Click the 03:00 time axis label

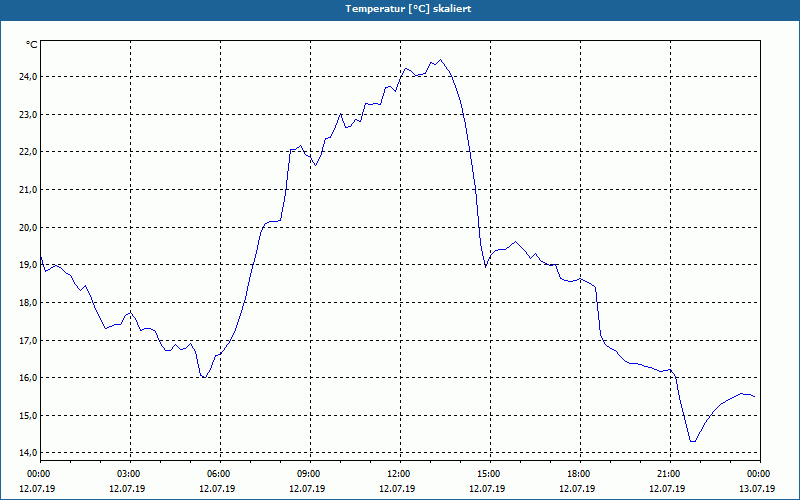(130, 474)
